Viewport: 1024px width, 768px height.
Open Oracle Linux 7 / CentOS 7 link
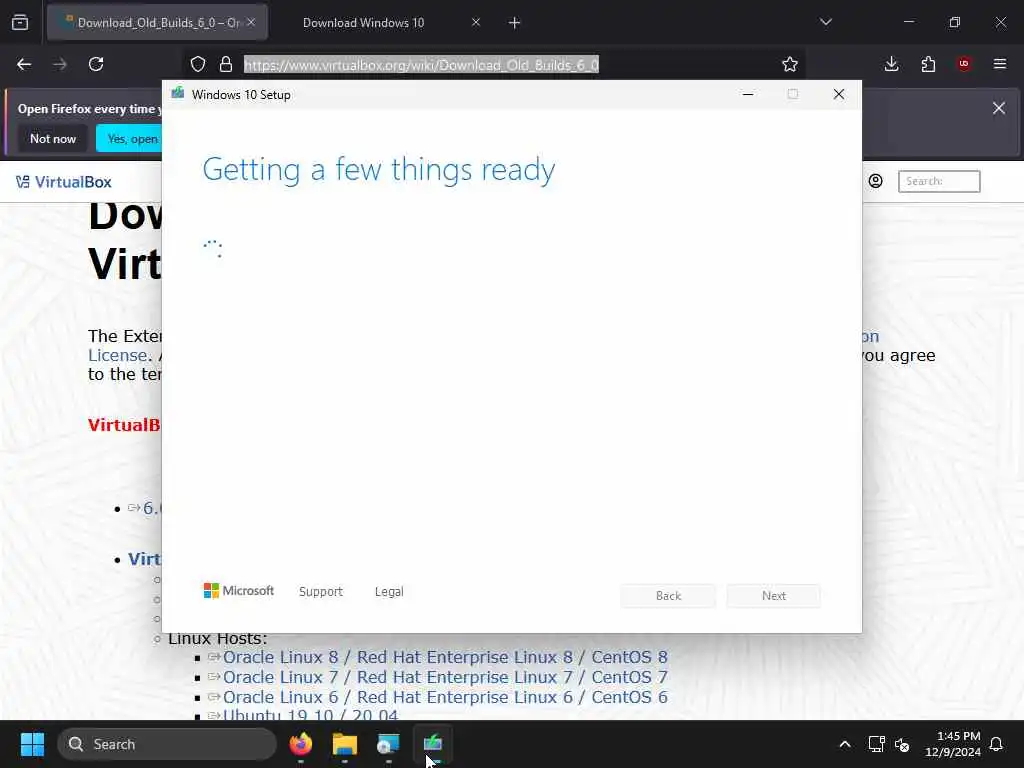pos(445,677)
